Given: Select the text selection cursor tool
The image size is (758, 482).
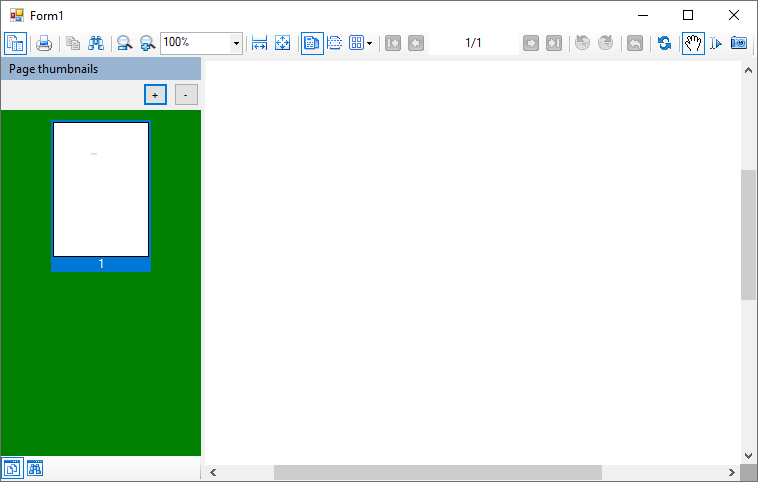Looking at the screenshot, I should pyautogui.click(x=716, y=44).
